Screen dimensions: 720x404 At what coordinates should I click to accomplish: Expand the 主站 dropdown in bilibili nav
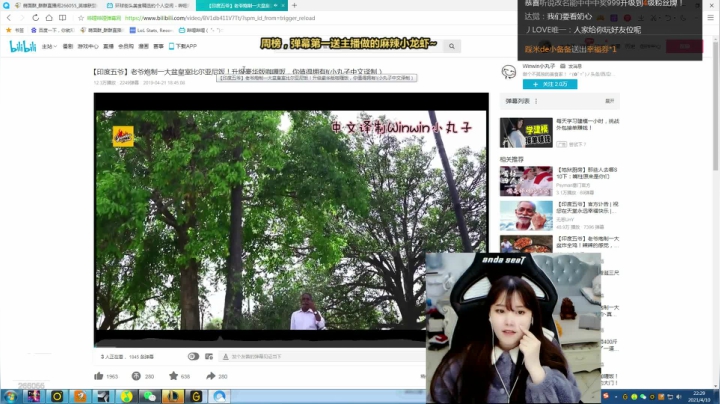pyautogui.click(x=49, y=46)
